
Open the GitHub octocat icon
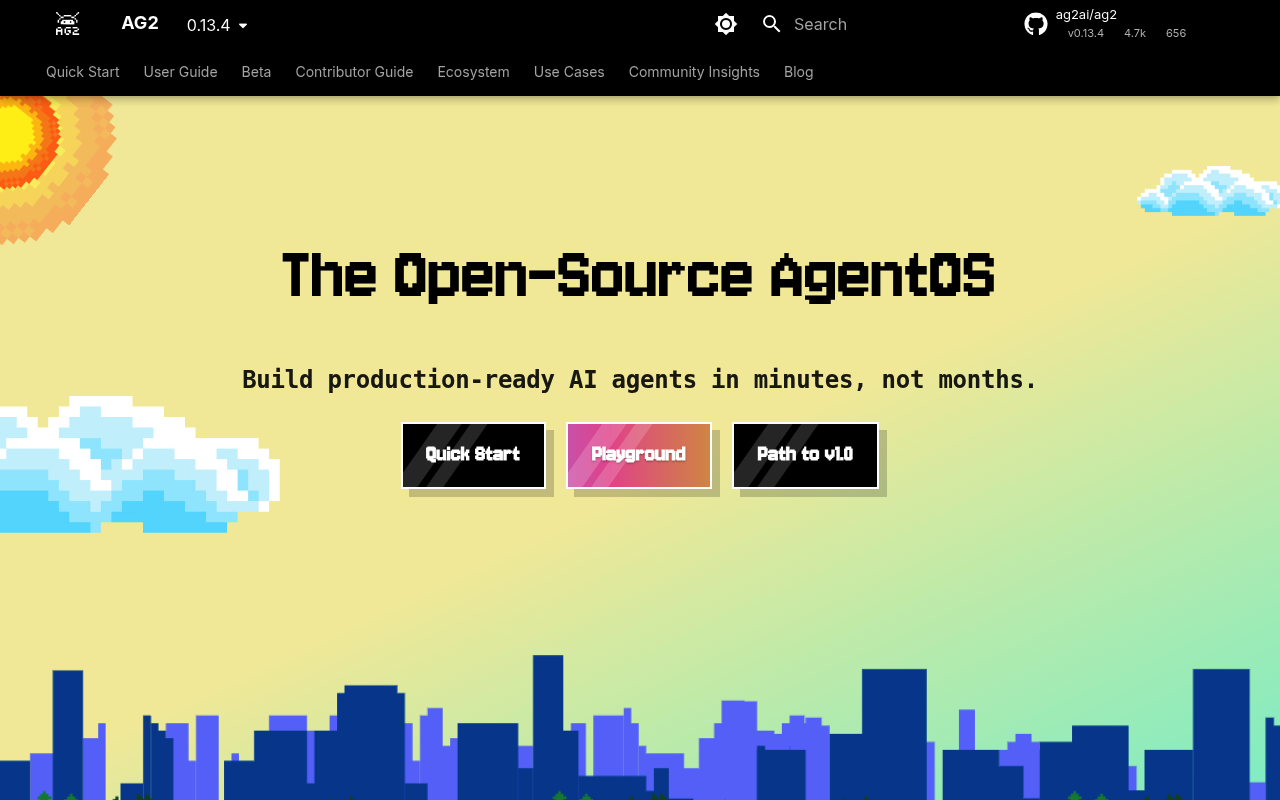1036,24
